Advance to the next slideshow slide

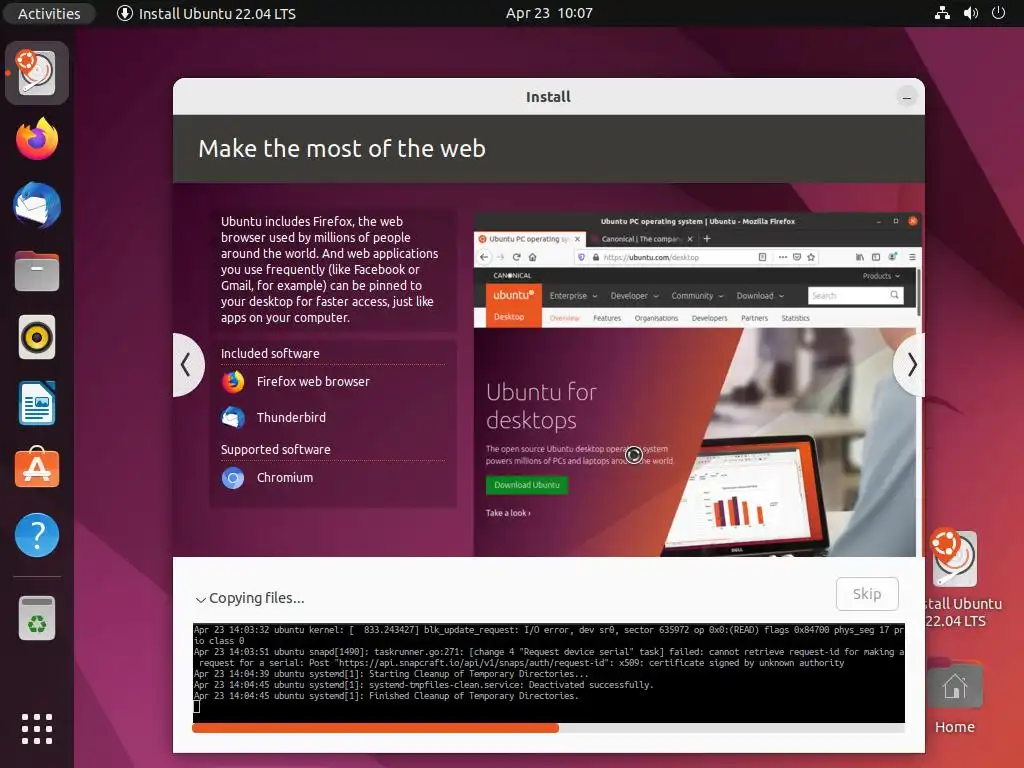point(910,364)
